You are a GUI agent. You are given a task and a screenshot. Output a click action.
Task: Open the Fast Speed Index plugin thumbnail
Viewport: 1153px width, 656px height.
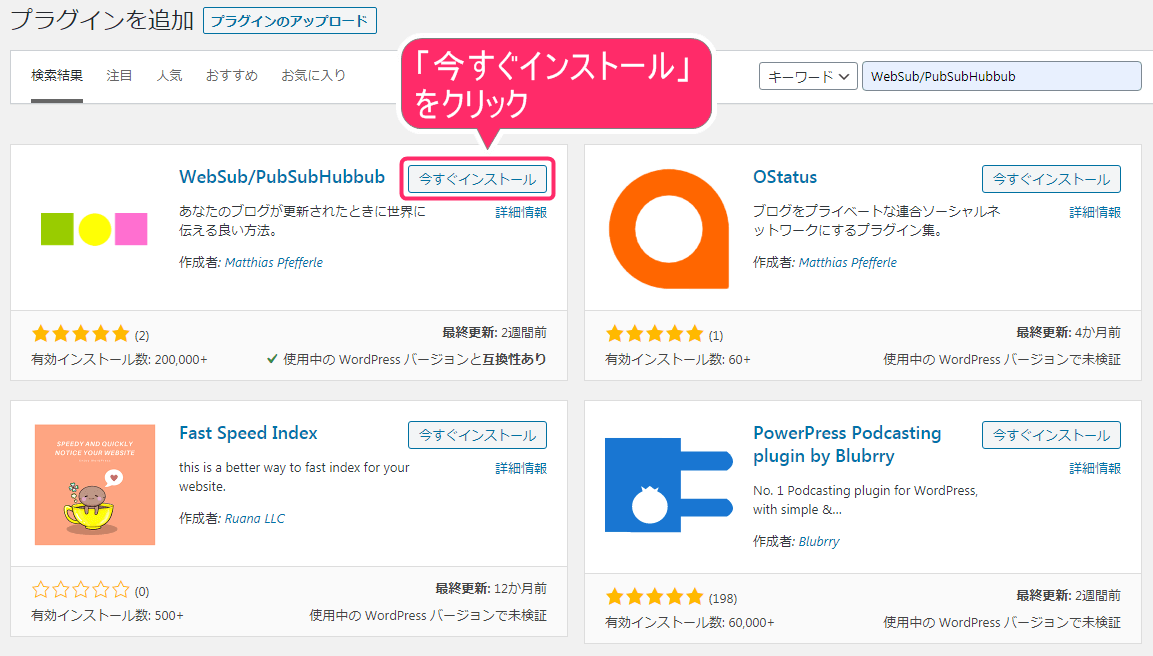[x=94, y=485]
